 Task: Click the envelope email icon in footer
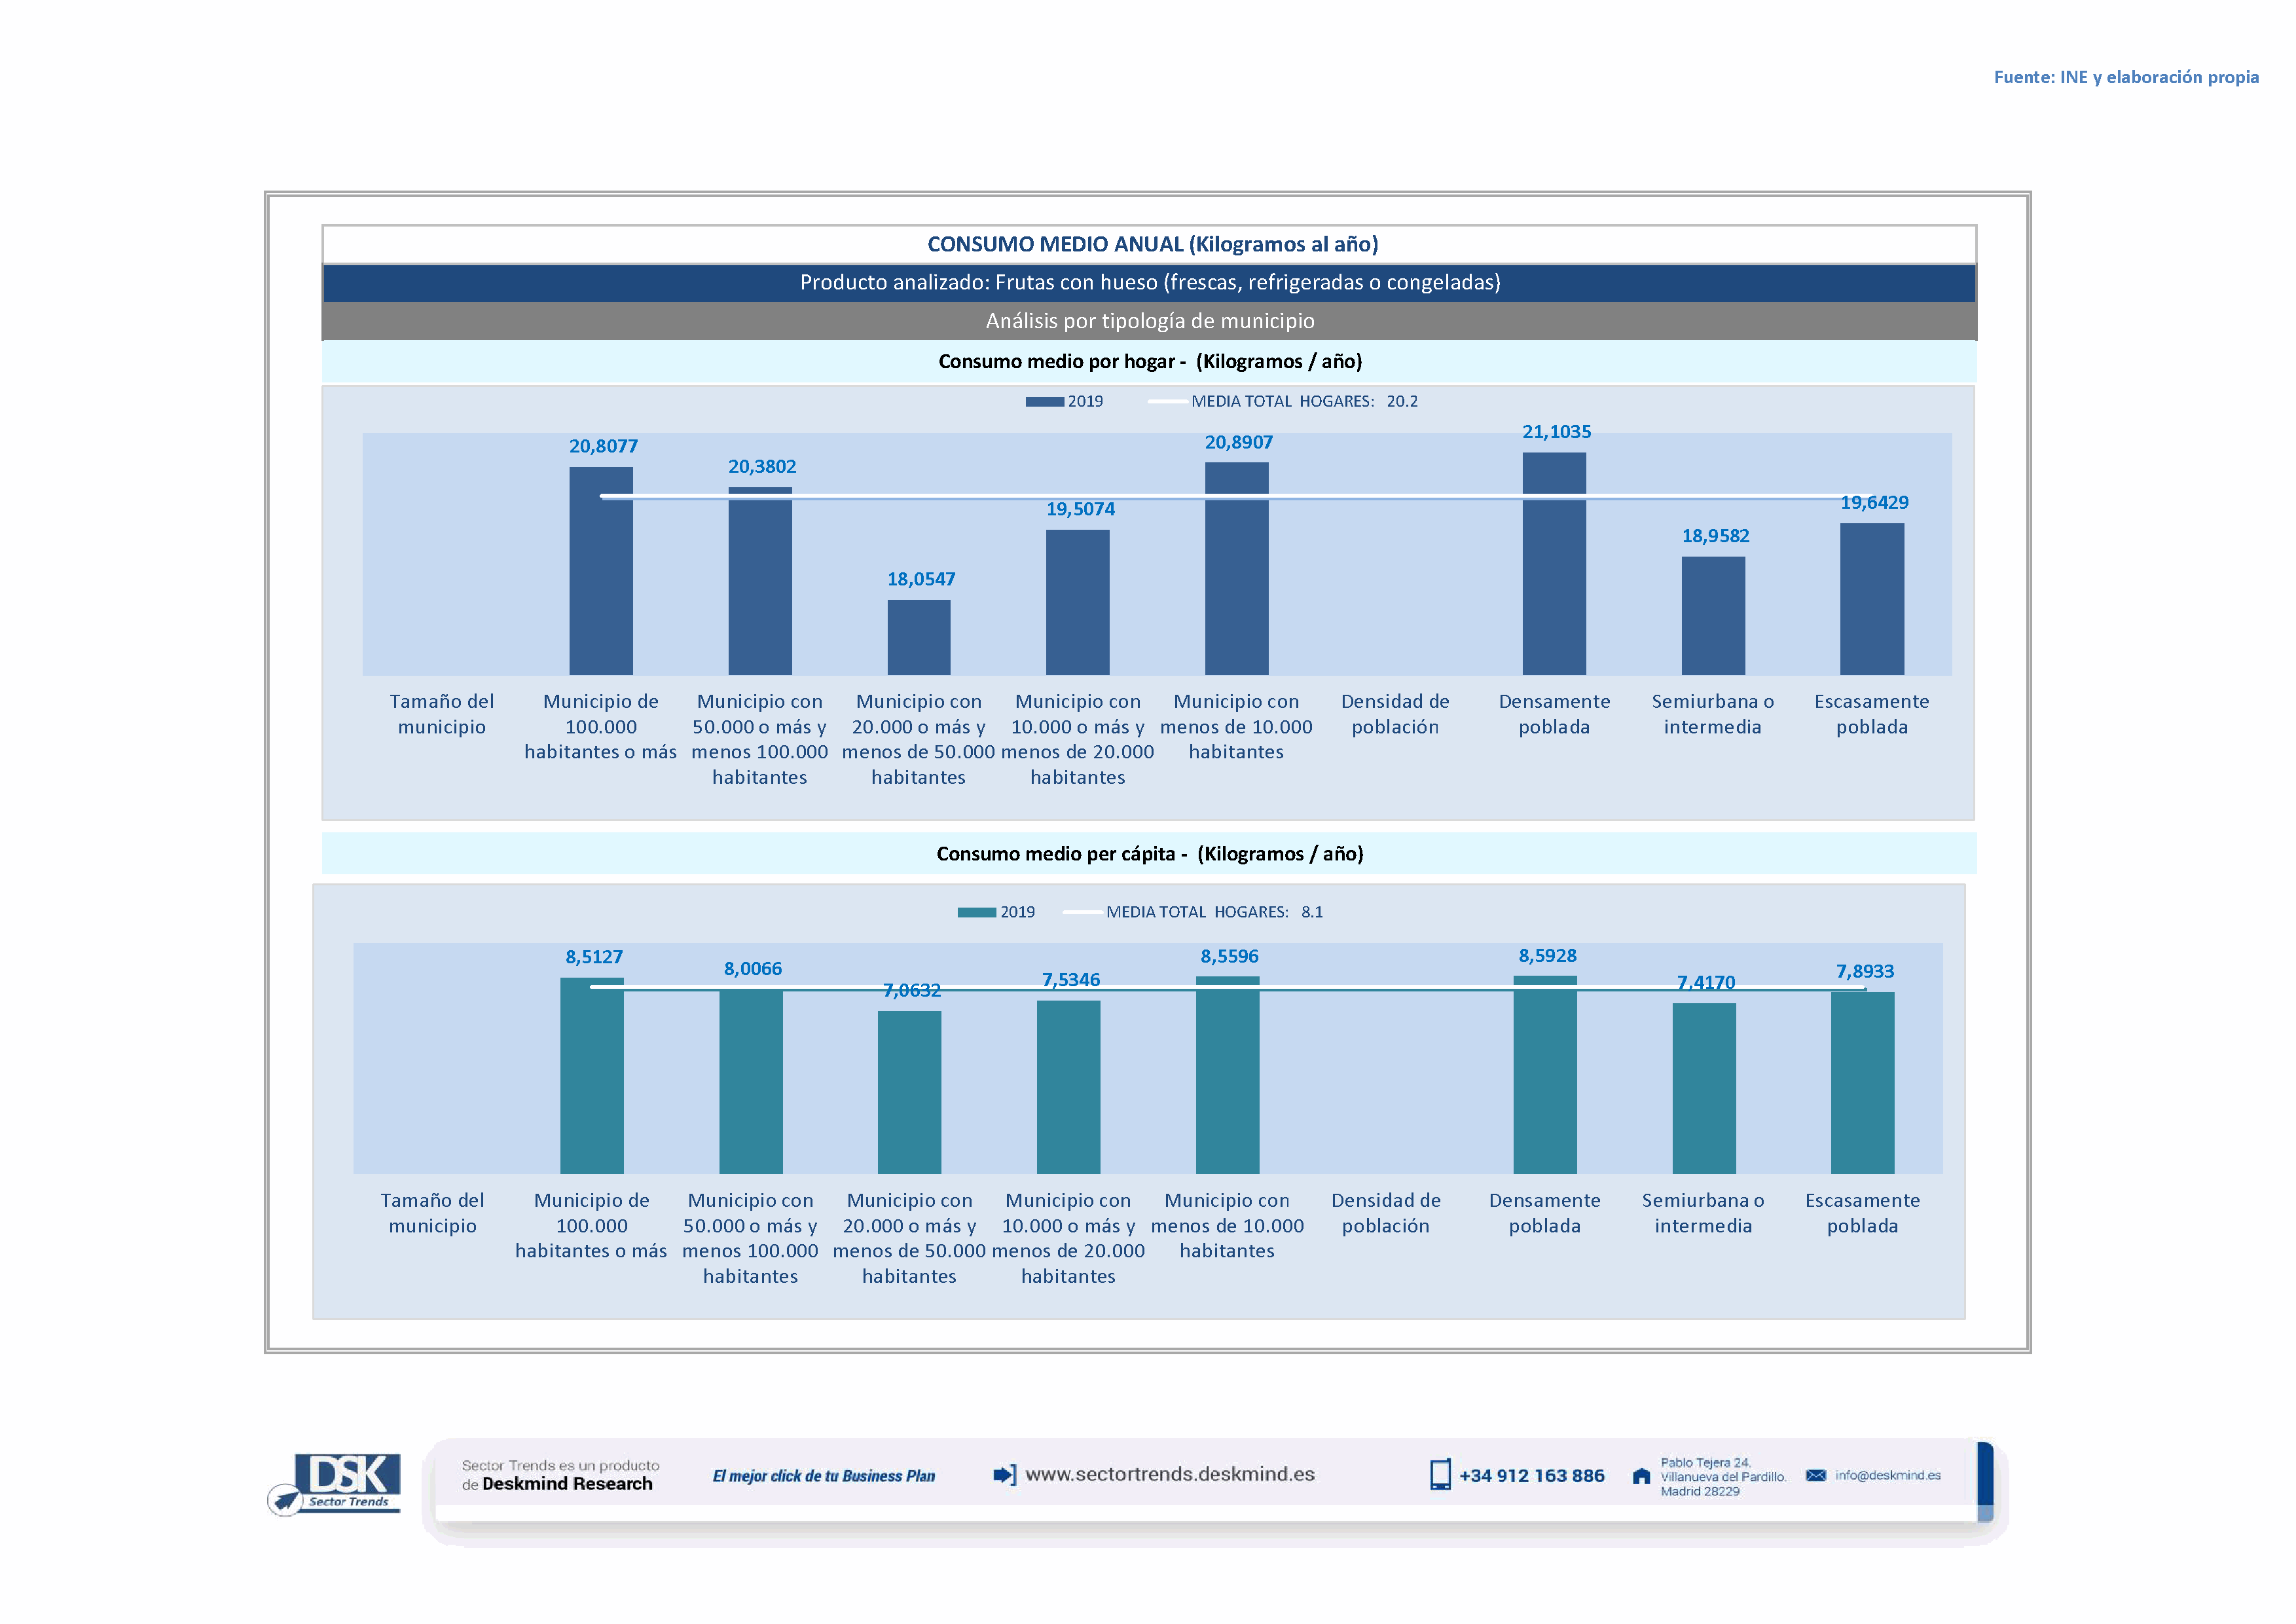coord(1815,1475)
